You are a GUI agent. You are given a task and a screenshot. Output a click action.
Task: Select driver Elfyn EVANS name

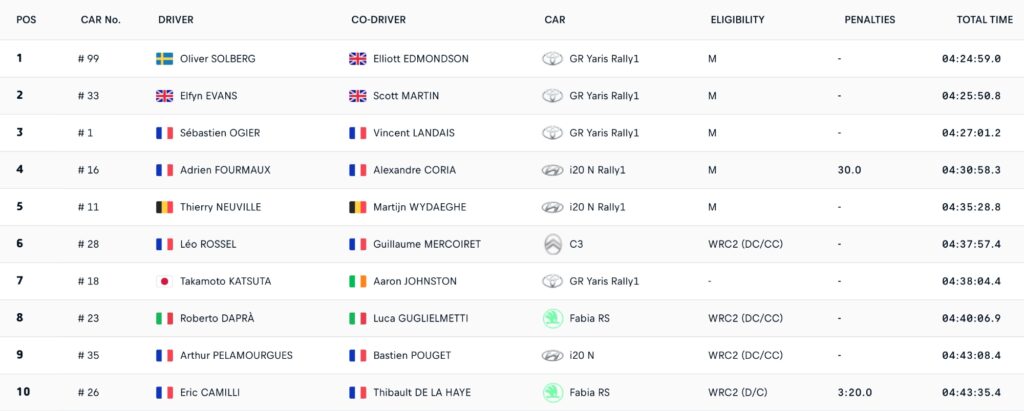click(208, 96)
